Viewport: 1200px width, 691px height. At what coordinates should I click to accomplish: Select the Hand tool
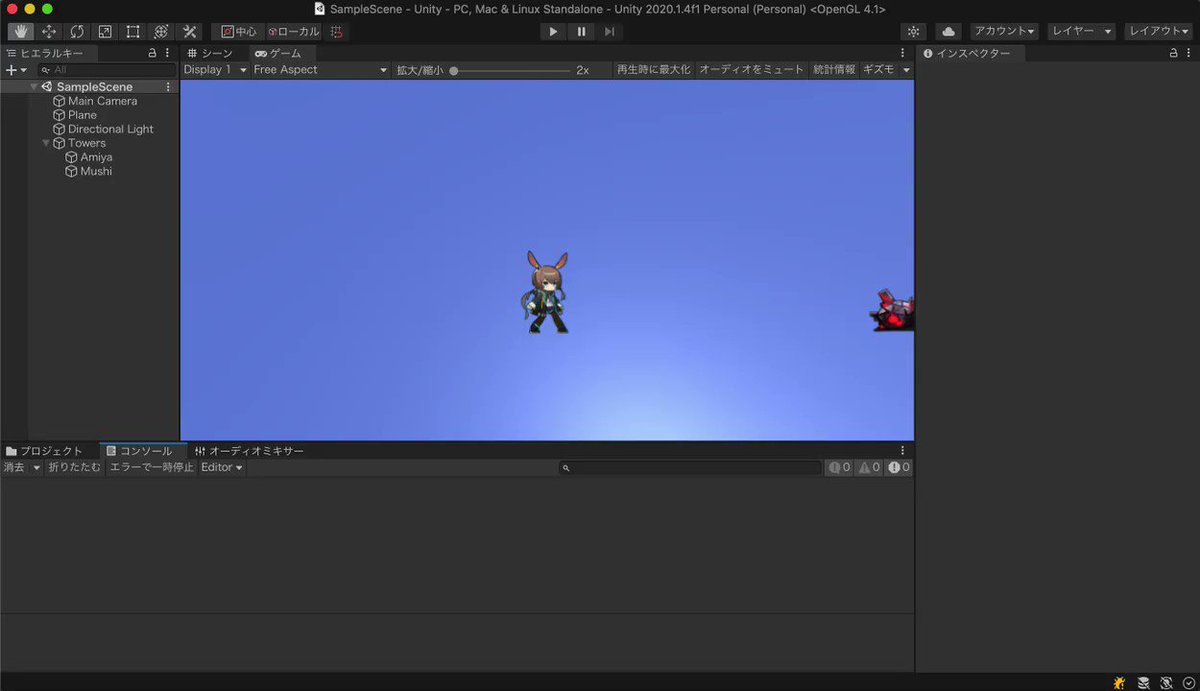21,31
